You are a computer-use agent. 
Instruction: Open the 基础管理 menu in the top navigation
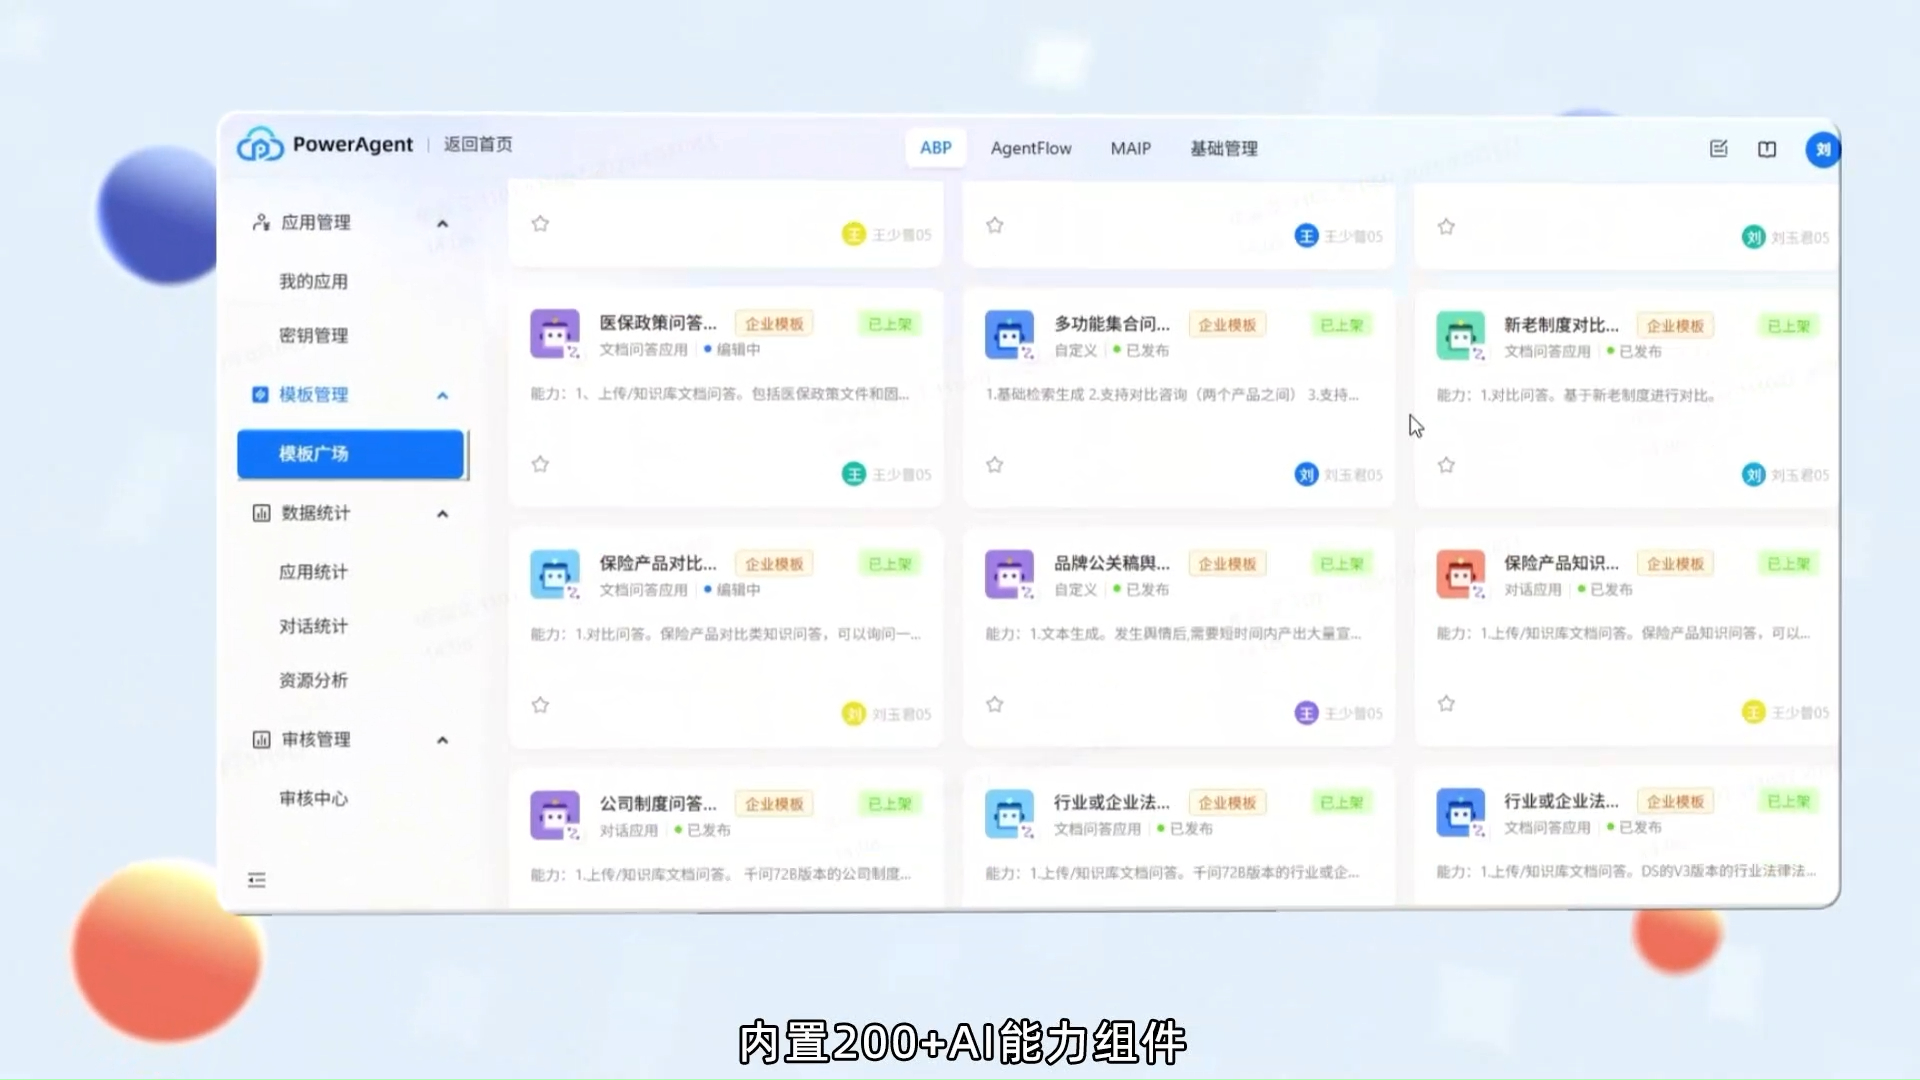coord(1224,148)
